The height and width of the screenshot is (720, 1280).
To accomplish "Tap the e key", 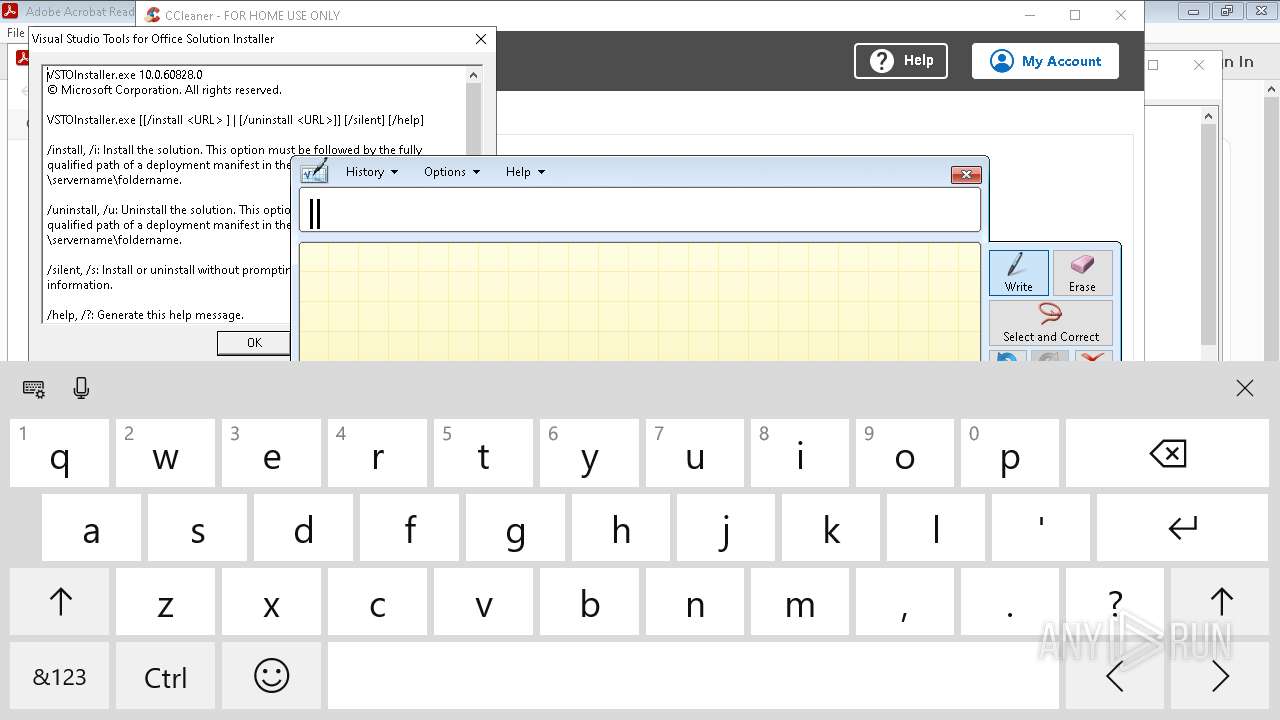I will pyautogui.click(x=271, y=453).
